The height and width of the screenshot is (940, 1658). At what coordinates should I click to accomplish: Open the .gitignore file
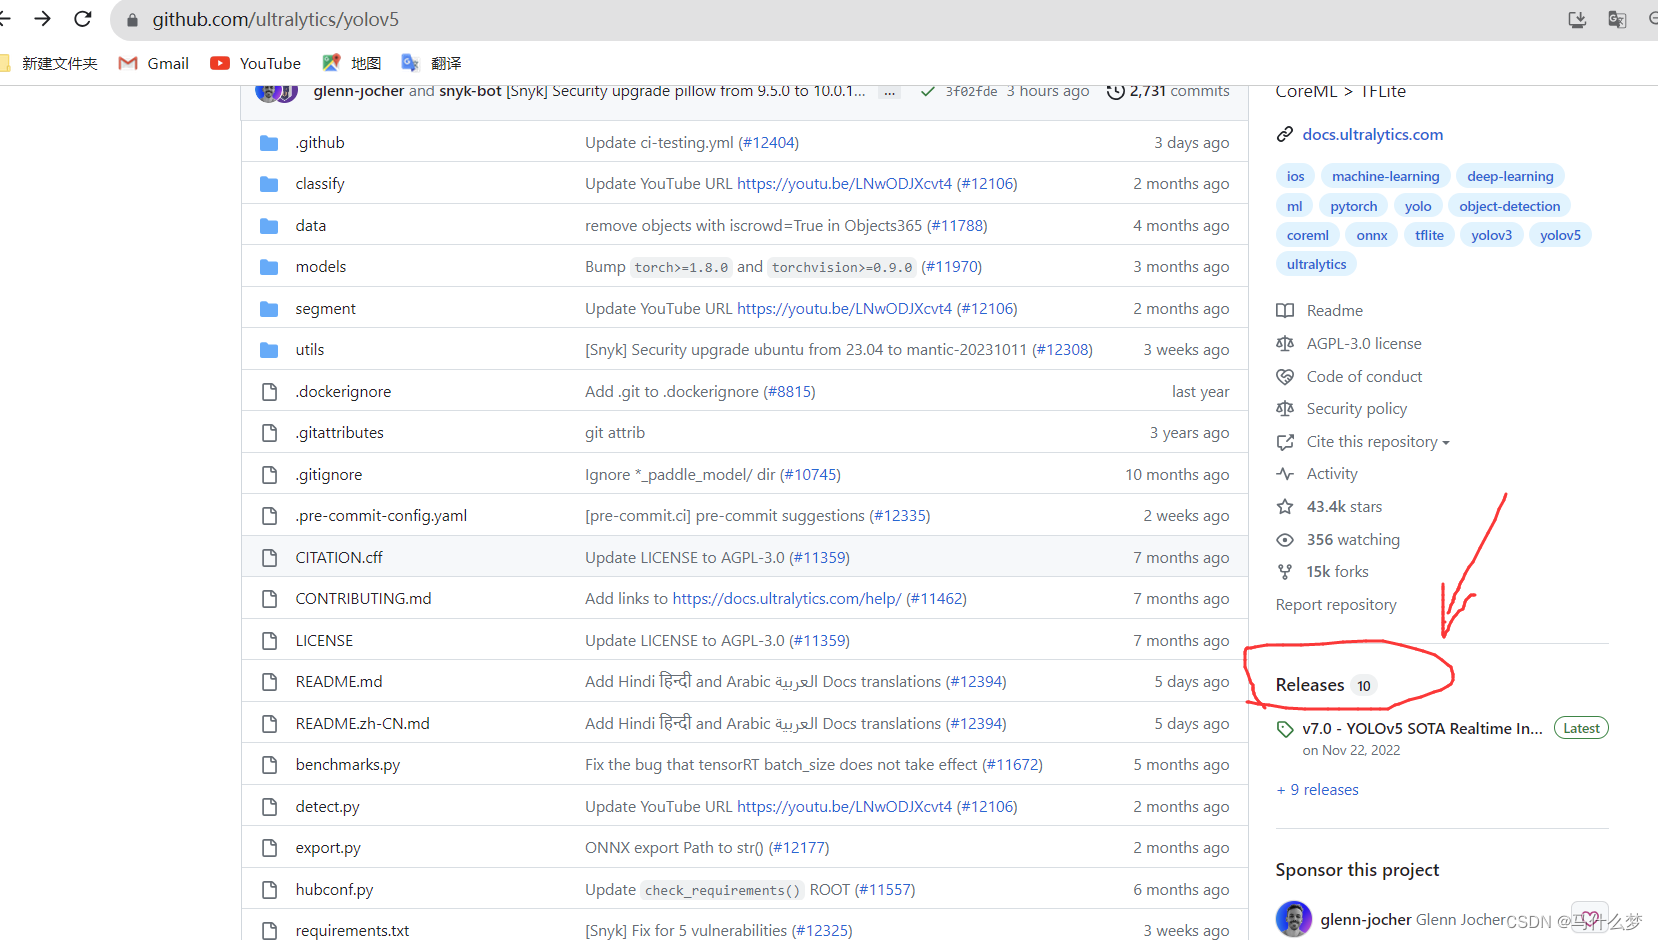328,475
